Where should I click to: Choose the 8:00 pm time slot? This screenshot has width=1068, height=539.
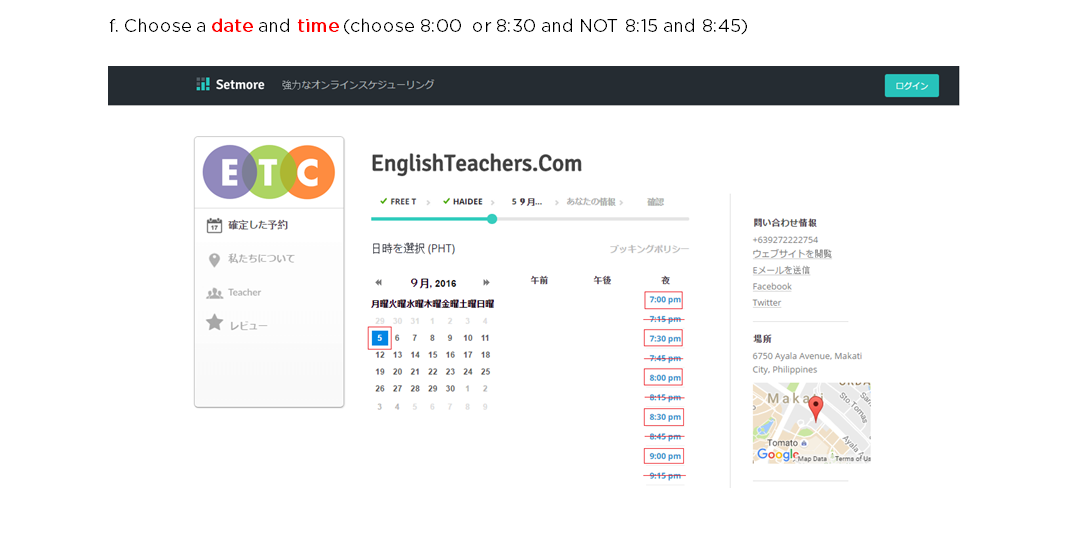[x=664, y=378]
